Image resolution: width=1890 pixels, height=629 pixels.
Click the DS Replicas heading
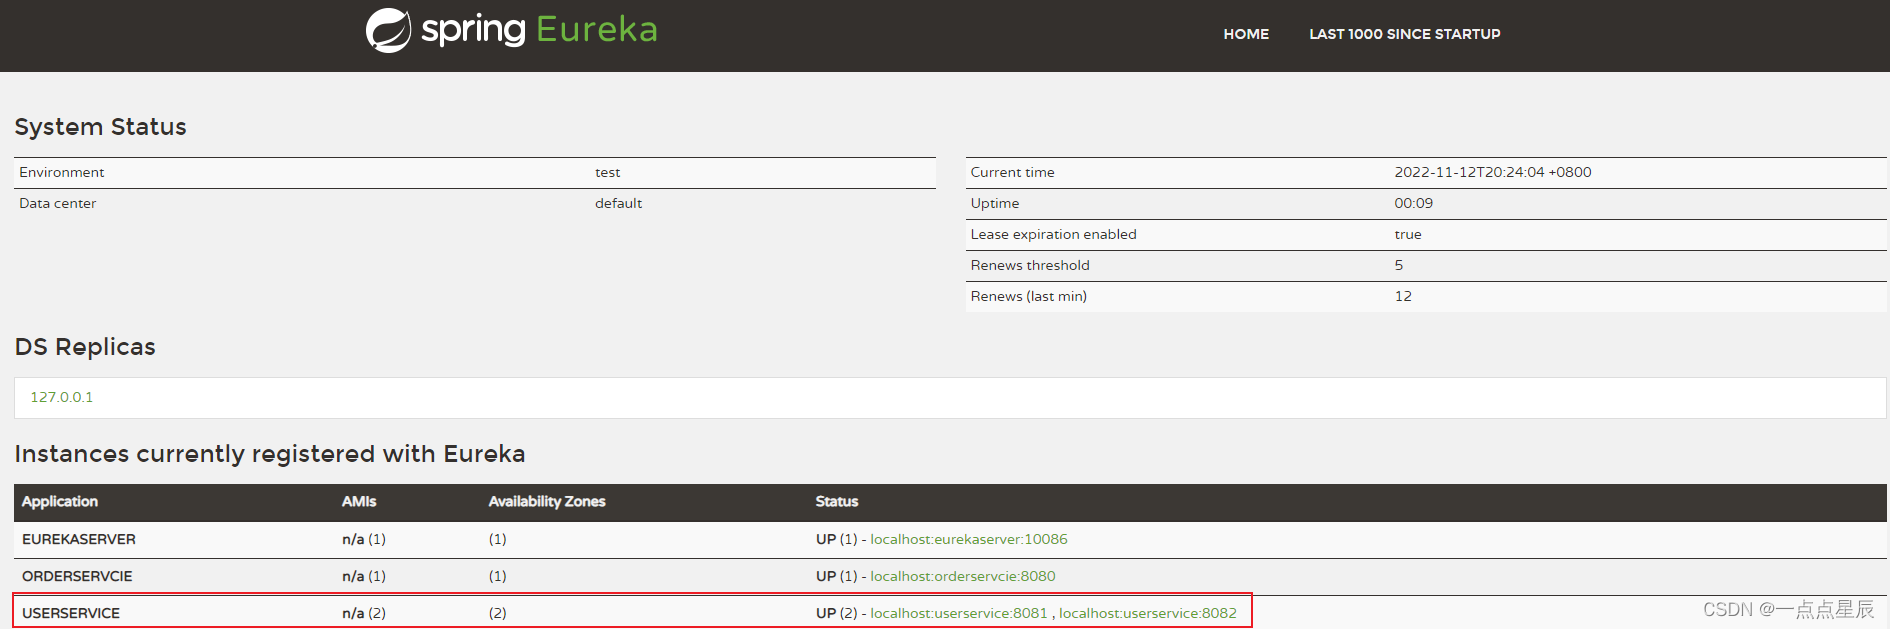(x=85, y=347)
